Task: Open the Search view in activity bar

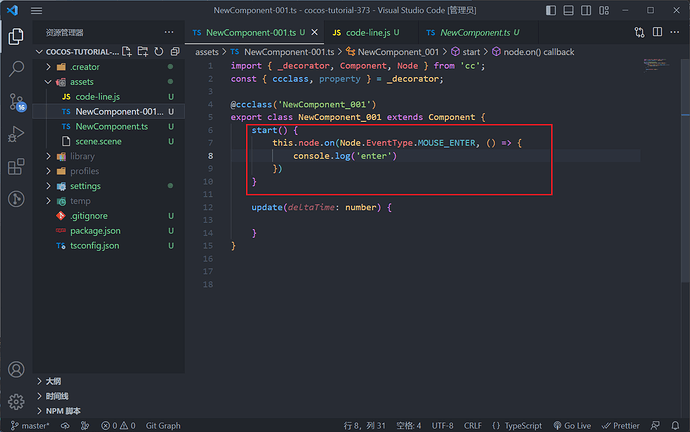Action: [x=16, y=69]
